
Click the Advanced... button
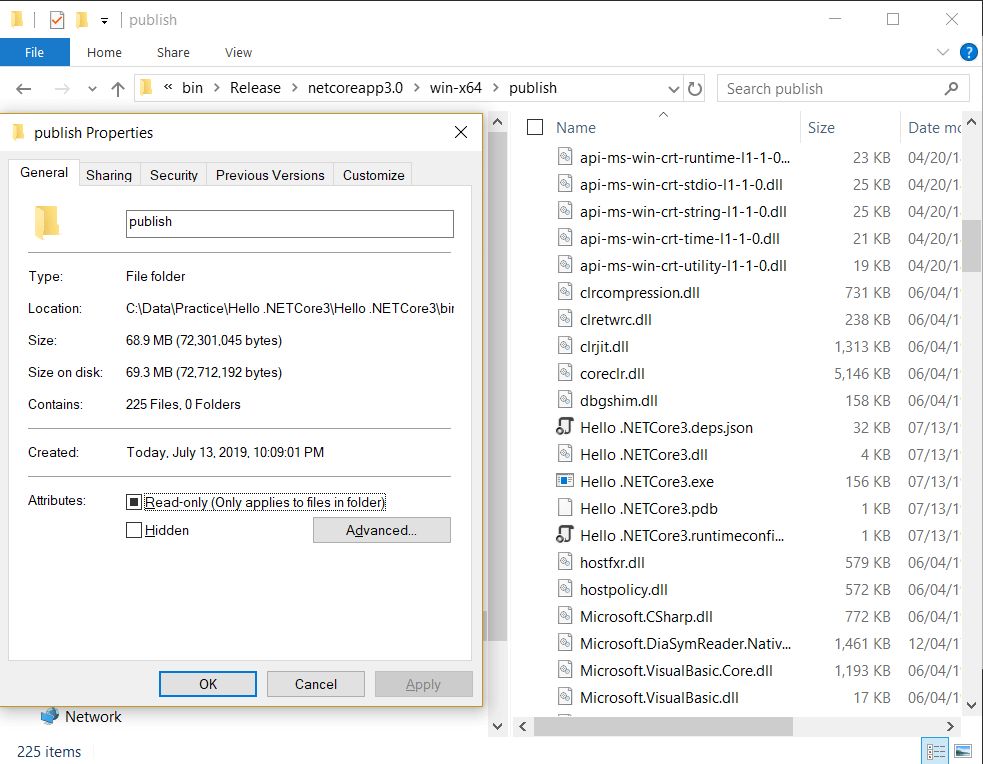(x=381, y=530)
